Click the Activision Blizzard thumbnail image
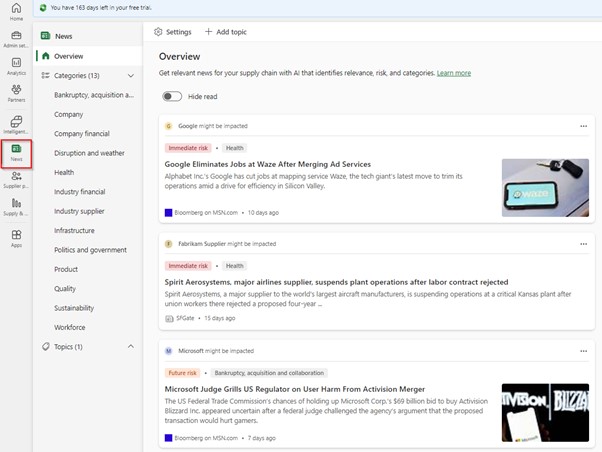 pyautogui.click(x=545, y=413)
